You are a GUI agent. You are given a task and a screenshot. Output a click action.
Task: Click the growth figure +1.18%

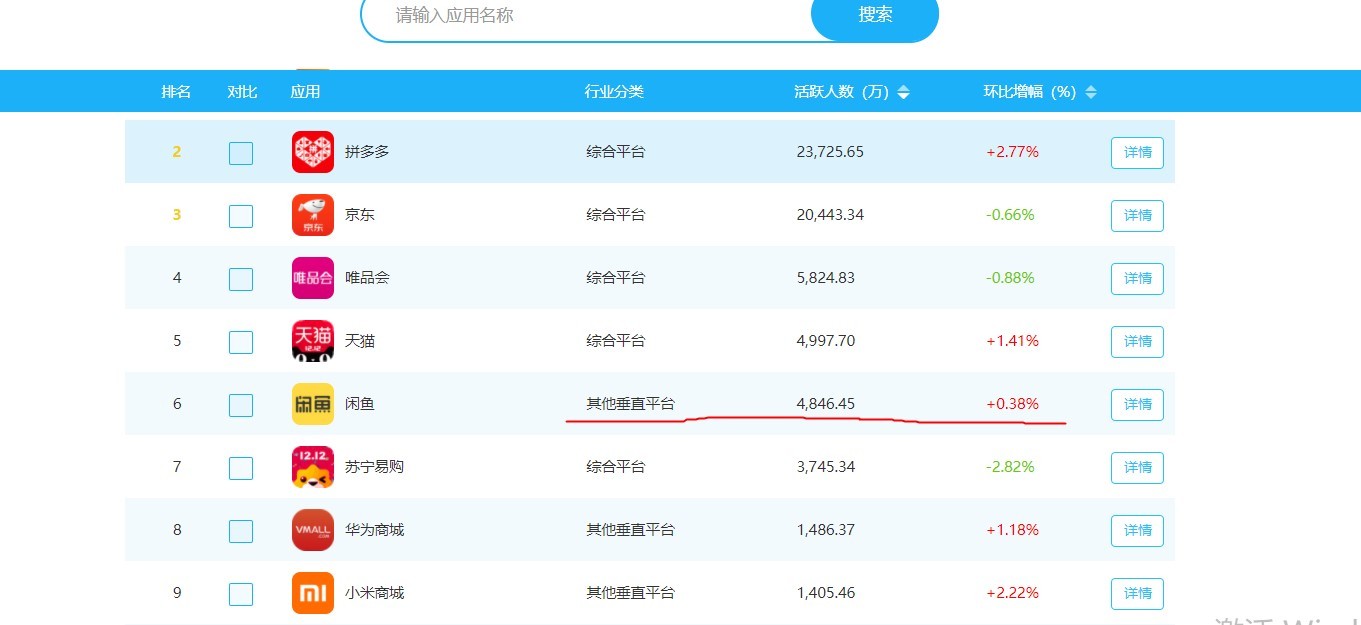pos(1012,530)
